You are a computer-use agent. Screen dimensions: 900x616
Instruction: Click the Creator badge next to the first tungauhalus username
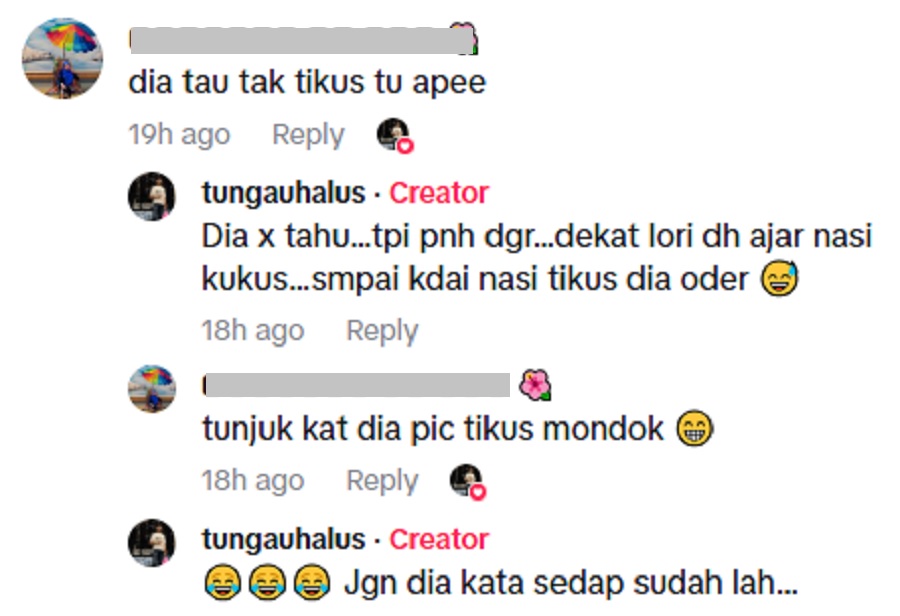coord(439,192)
